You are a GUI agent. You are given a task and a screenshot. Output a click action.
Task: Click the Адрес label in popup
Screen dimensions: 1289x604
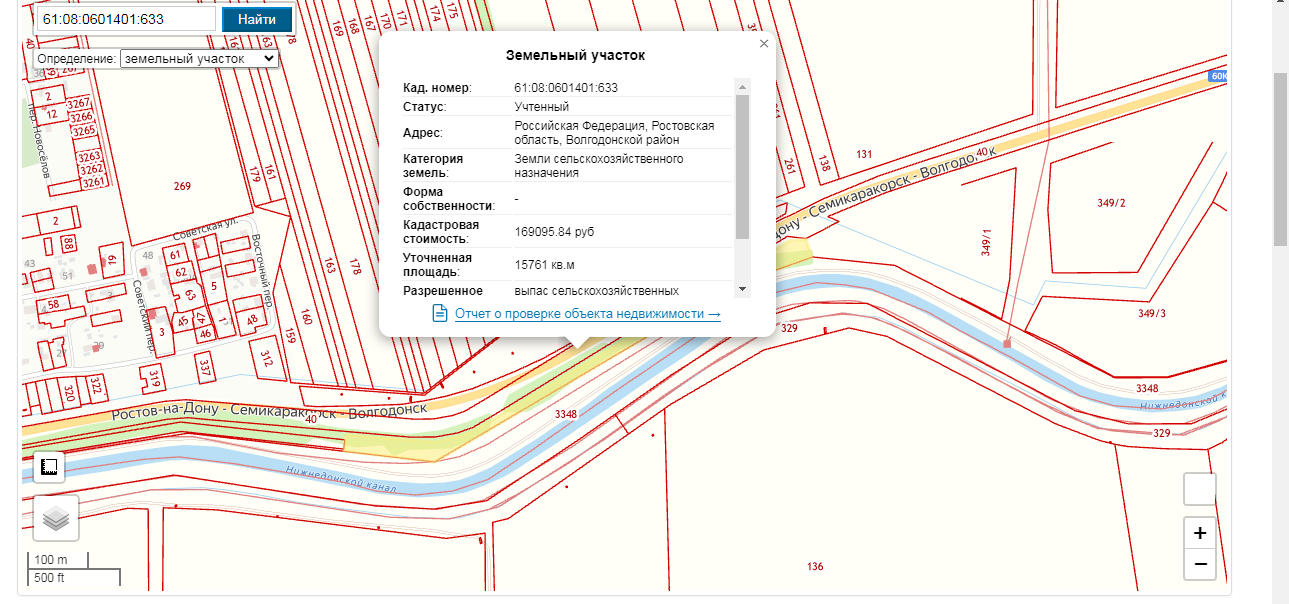pos(423,133)
